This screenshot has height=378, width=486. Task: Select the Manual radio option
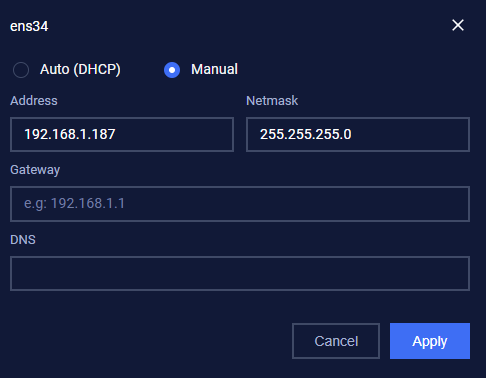pos(172,70)
